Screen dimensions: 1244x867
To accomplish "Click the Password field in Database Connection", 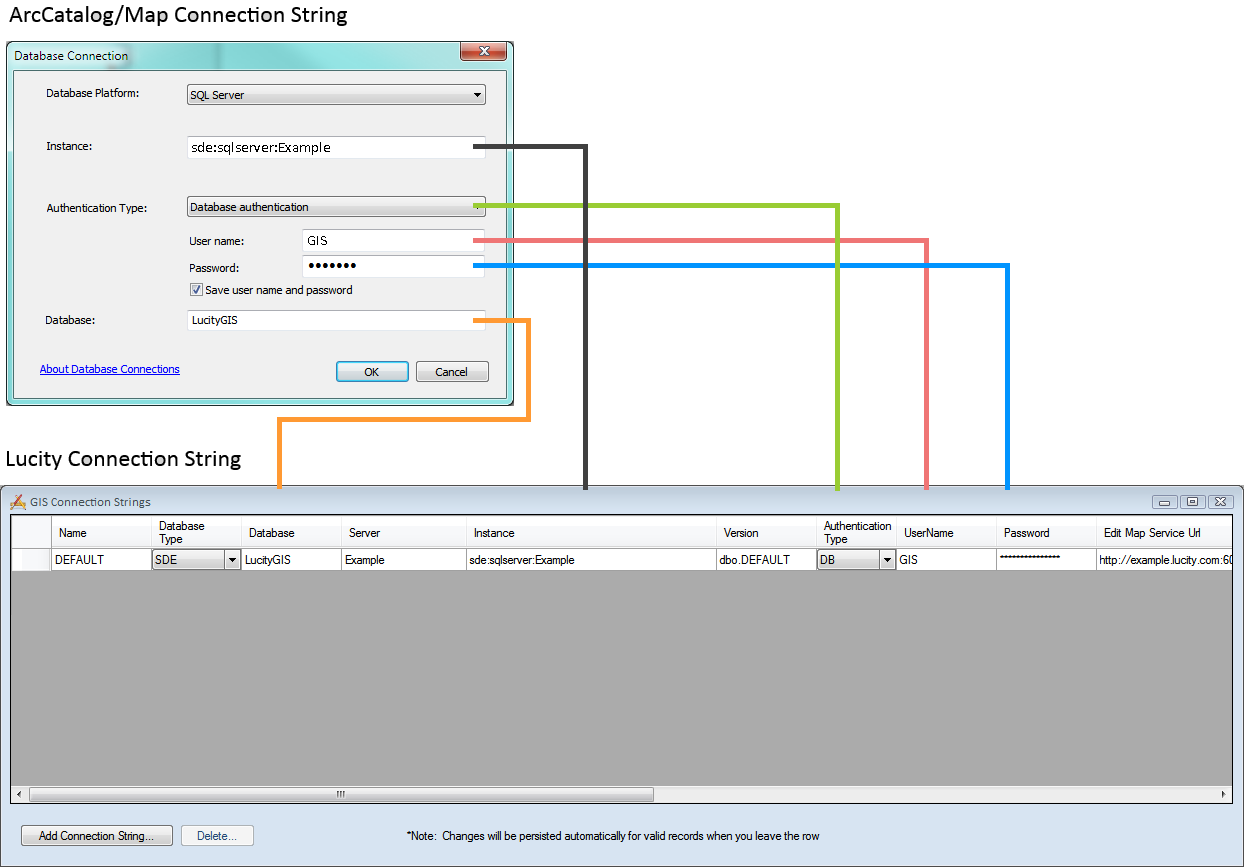I will pos(393,266).
